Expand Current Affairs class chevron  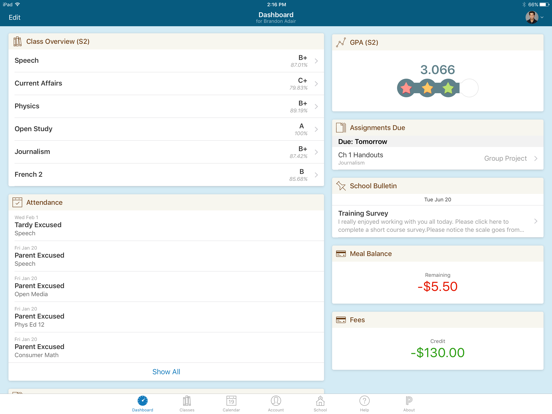click(x=316, y=84)
